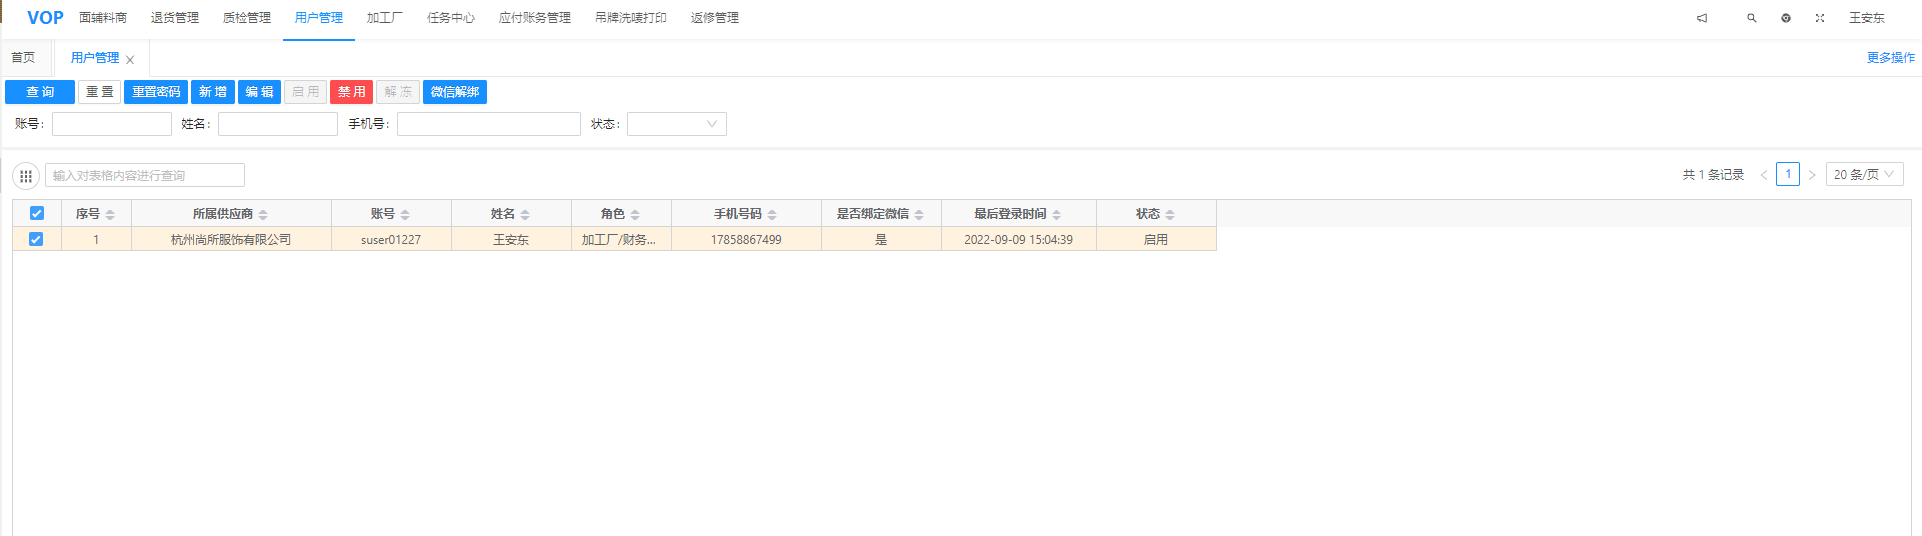The height and width of the screenshot is (536, 1922).
Task: Switch to the 首页 tab
Action: click(x=23, y=58)
